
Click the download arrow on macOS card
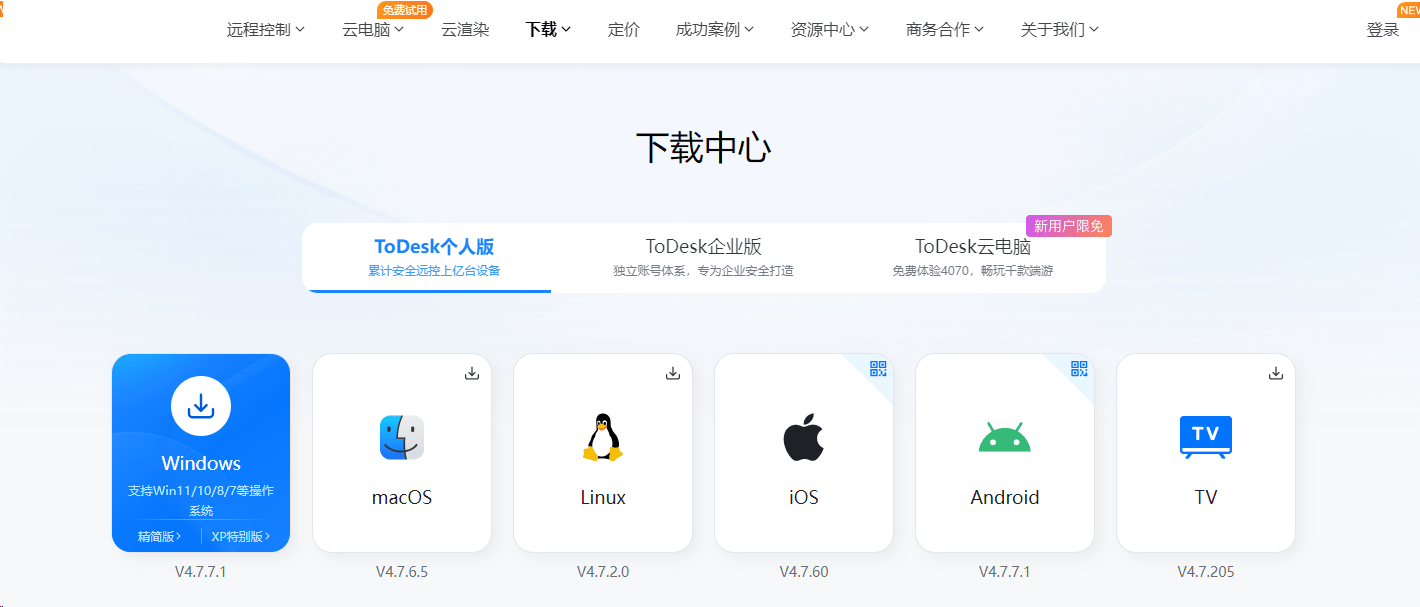pos(472,373)
